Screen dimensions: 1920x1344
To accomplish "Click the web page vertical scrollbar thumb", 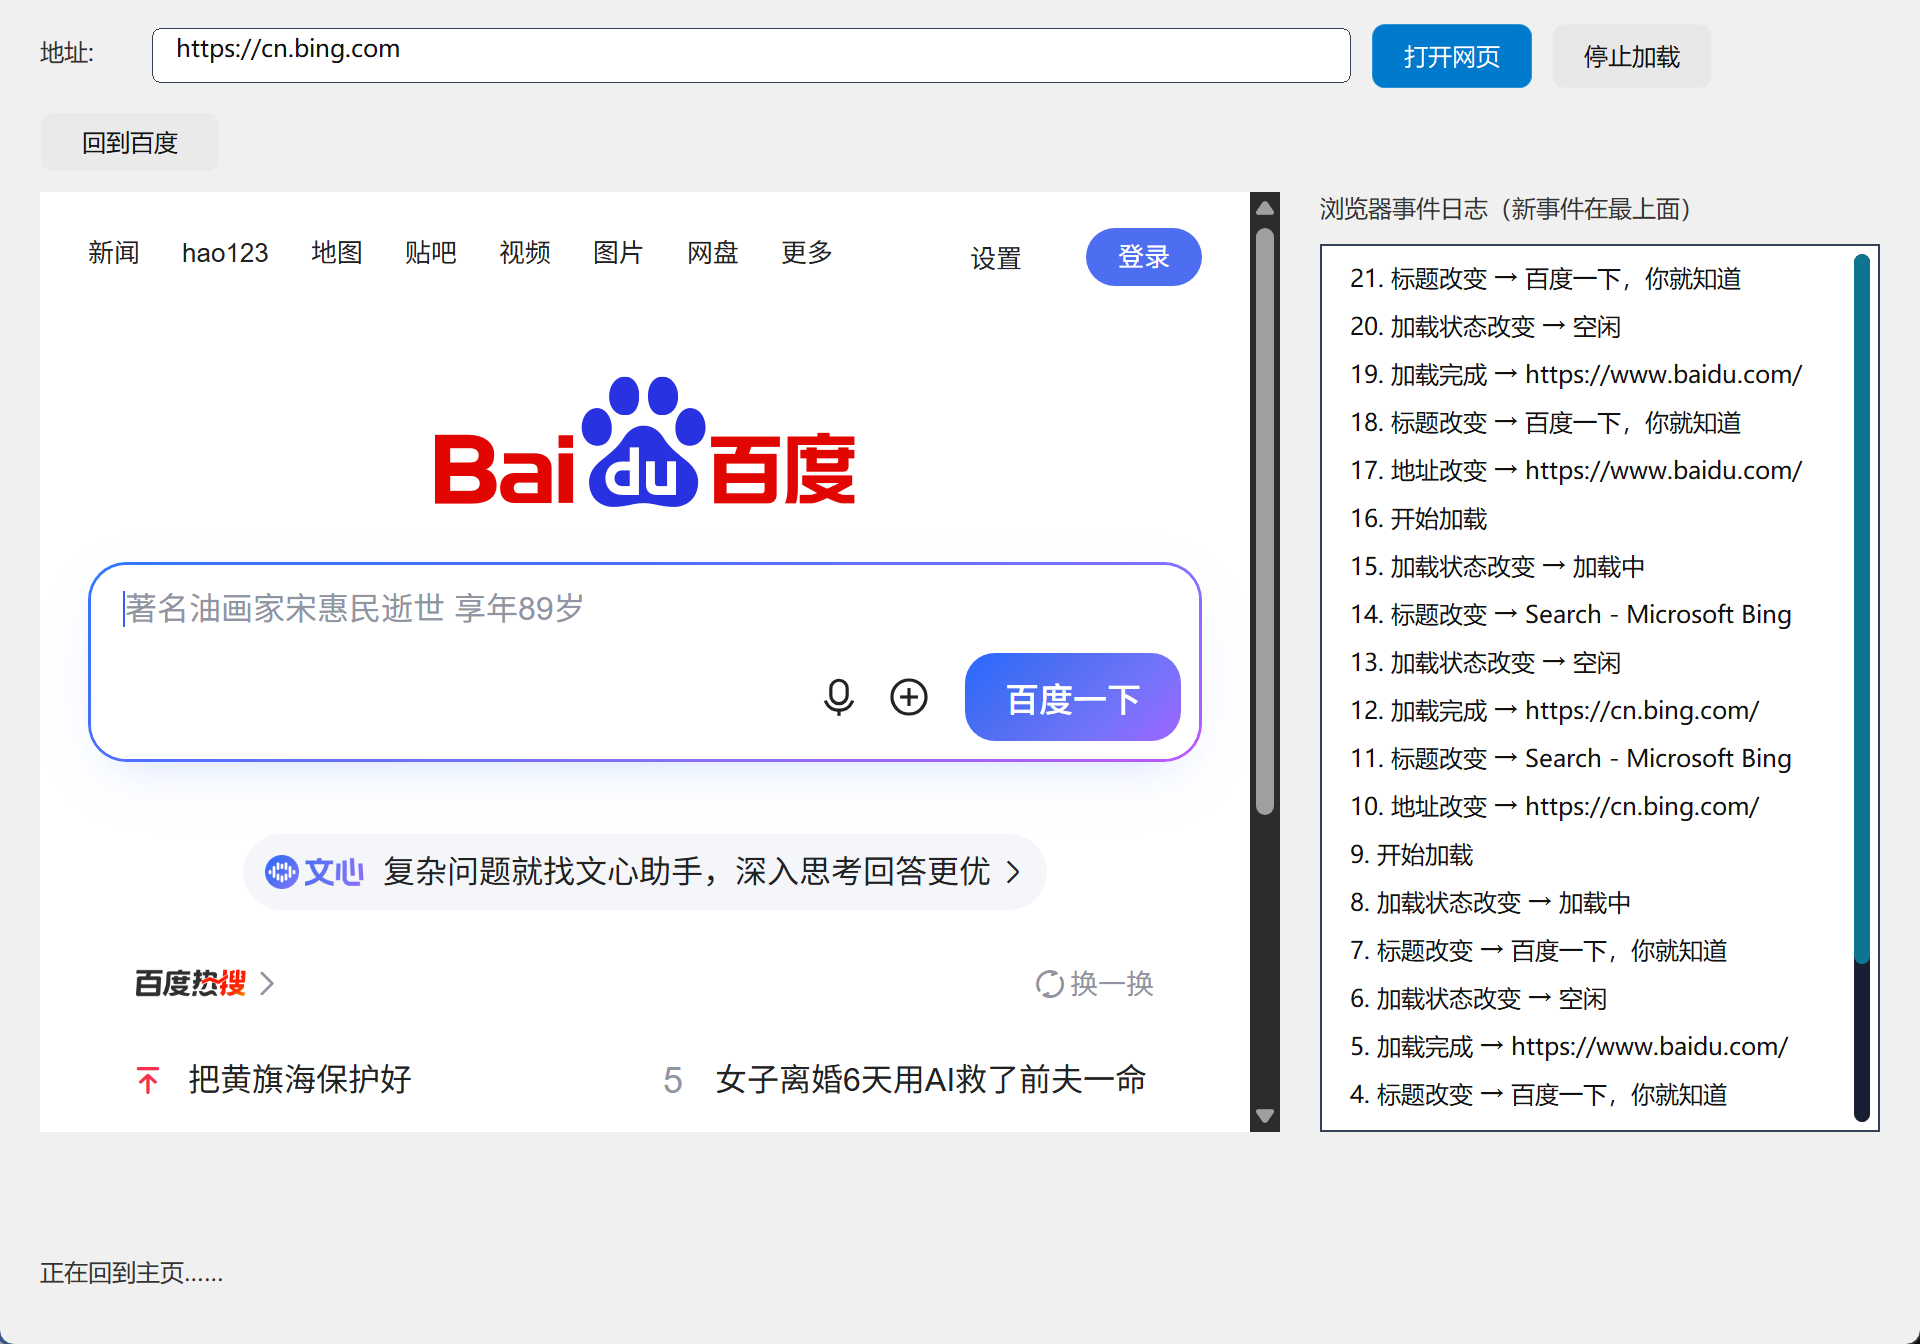I will pyautogui.click(x=1265, y=520).
